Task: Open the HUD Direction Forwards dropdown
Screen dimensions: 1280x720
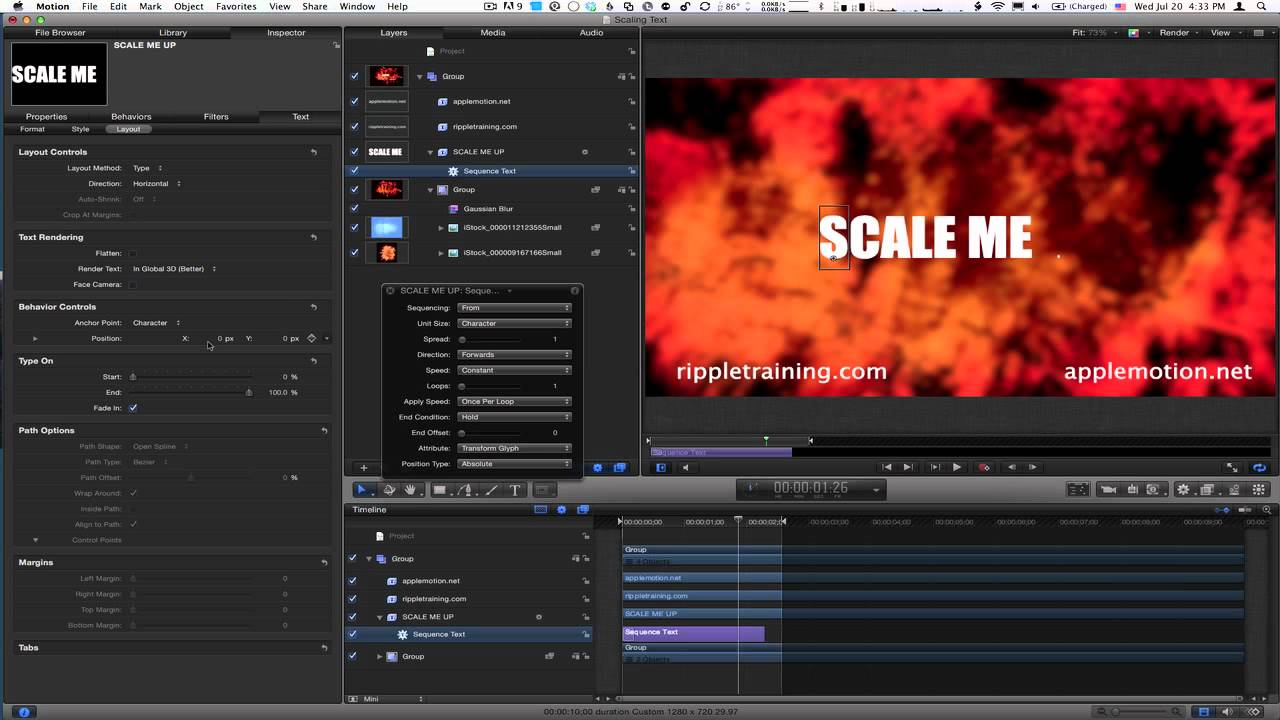Action: click(x=514, y=354)
